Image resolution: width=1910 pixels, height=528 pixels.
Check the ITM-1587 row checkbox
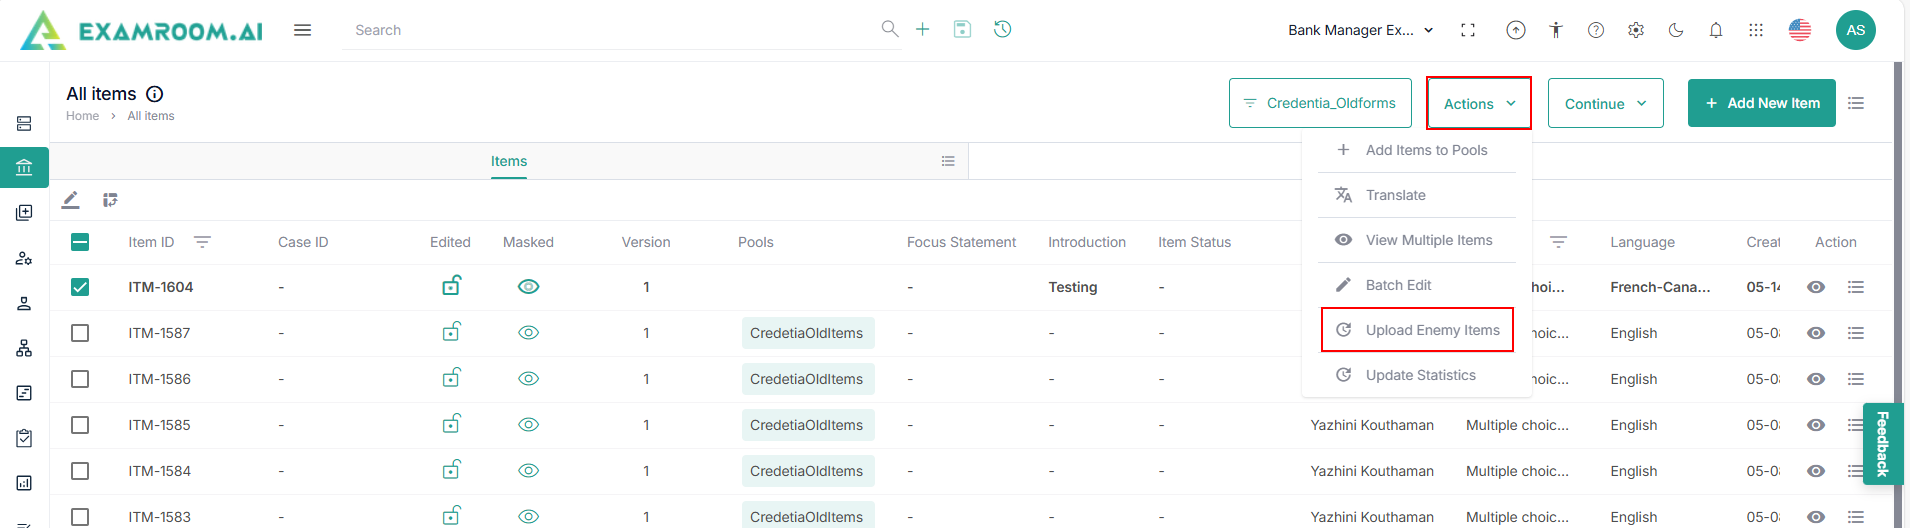coord(80,333)
